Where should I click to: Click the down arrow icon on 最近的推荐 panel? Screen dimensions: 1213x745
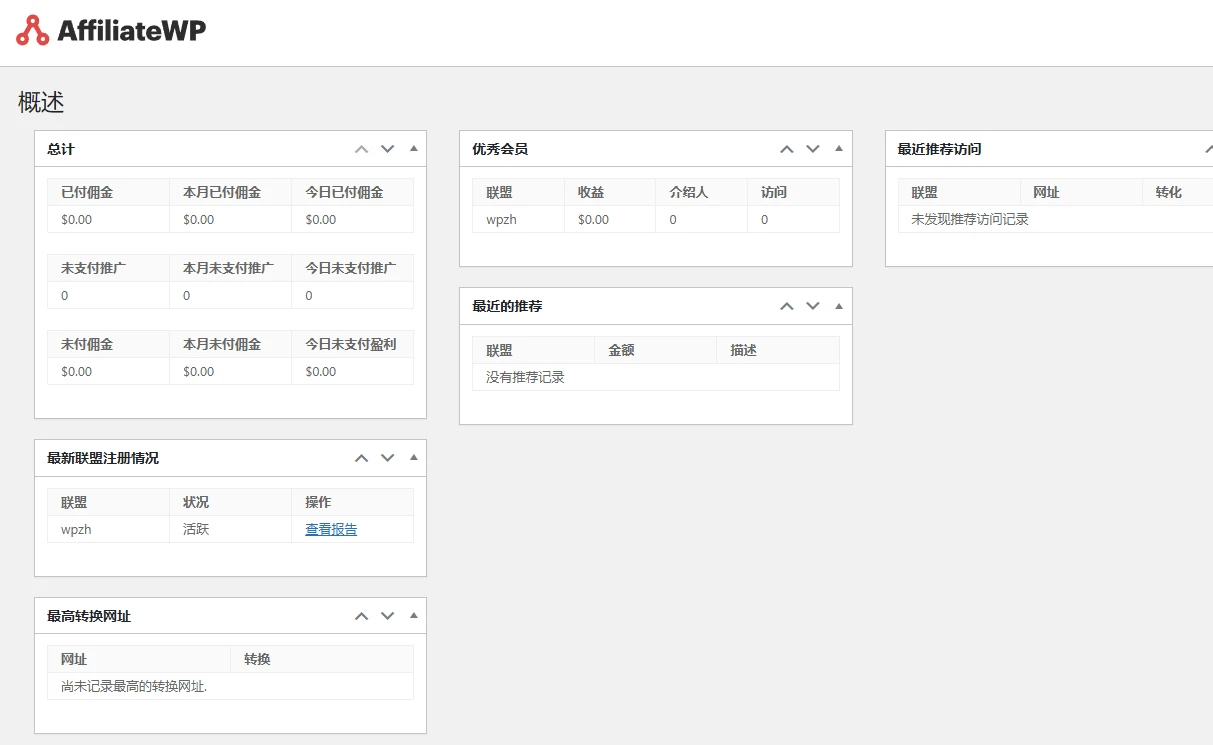pos(812,306)
